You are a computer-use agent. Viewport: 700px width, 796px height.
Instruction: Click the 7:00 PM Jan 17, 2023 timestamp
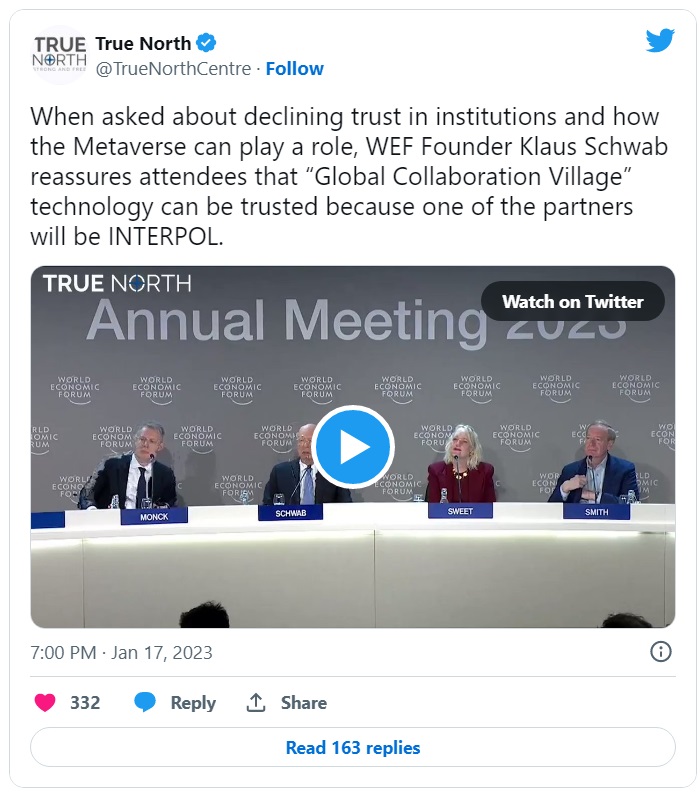click(121, 652)
